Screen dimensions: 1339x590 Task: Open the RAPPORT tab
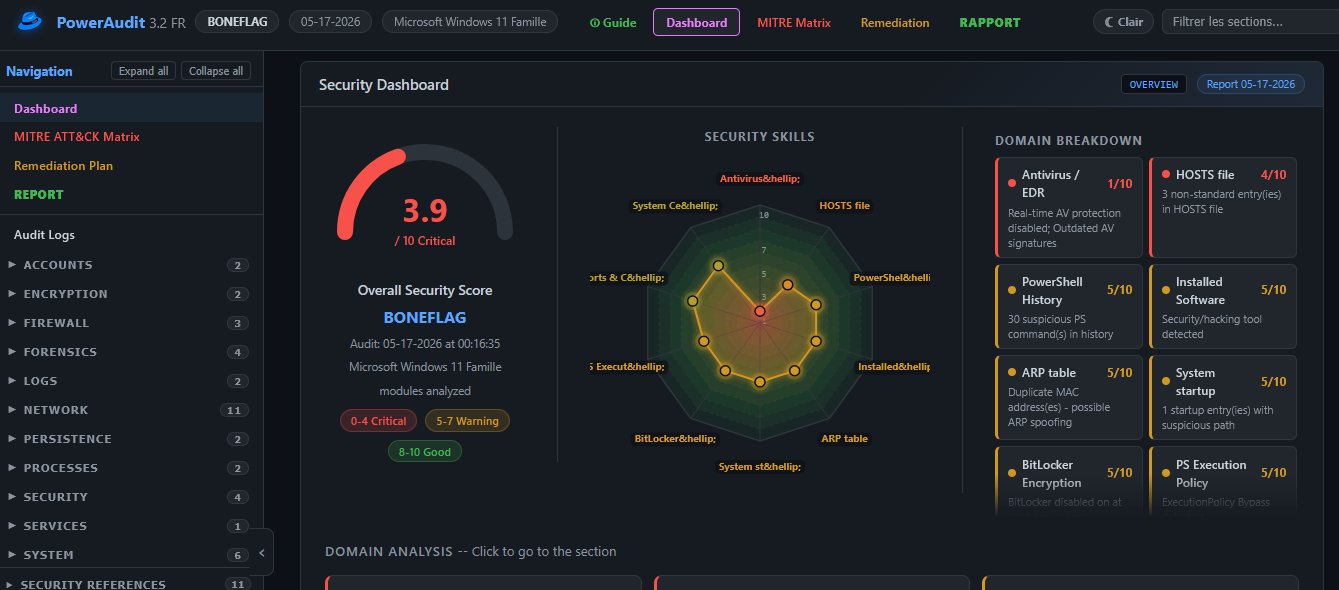coord(990,22)
